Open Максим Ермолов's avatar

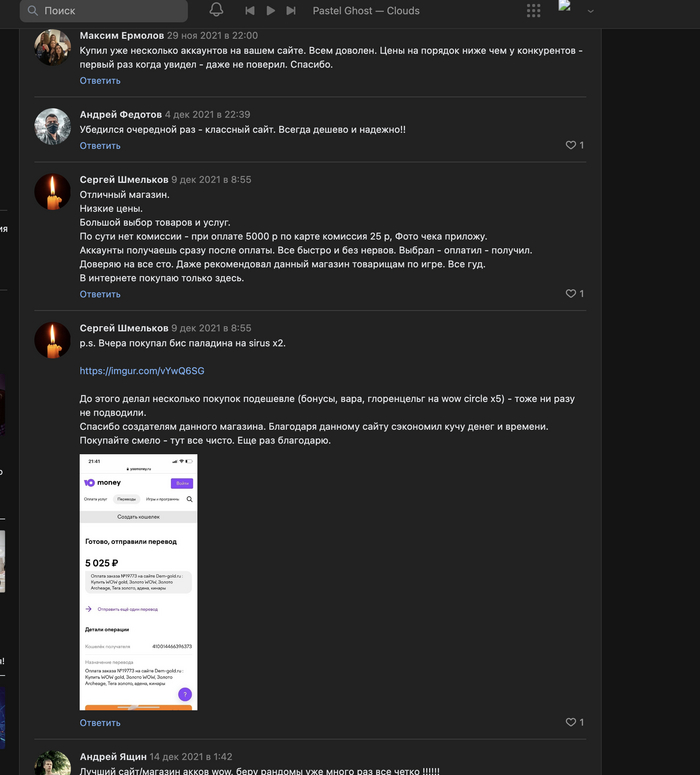pyautogui.click(x=52, y=47)
